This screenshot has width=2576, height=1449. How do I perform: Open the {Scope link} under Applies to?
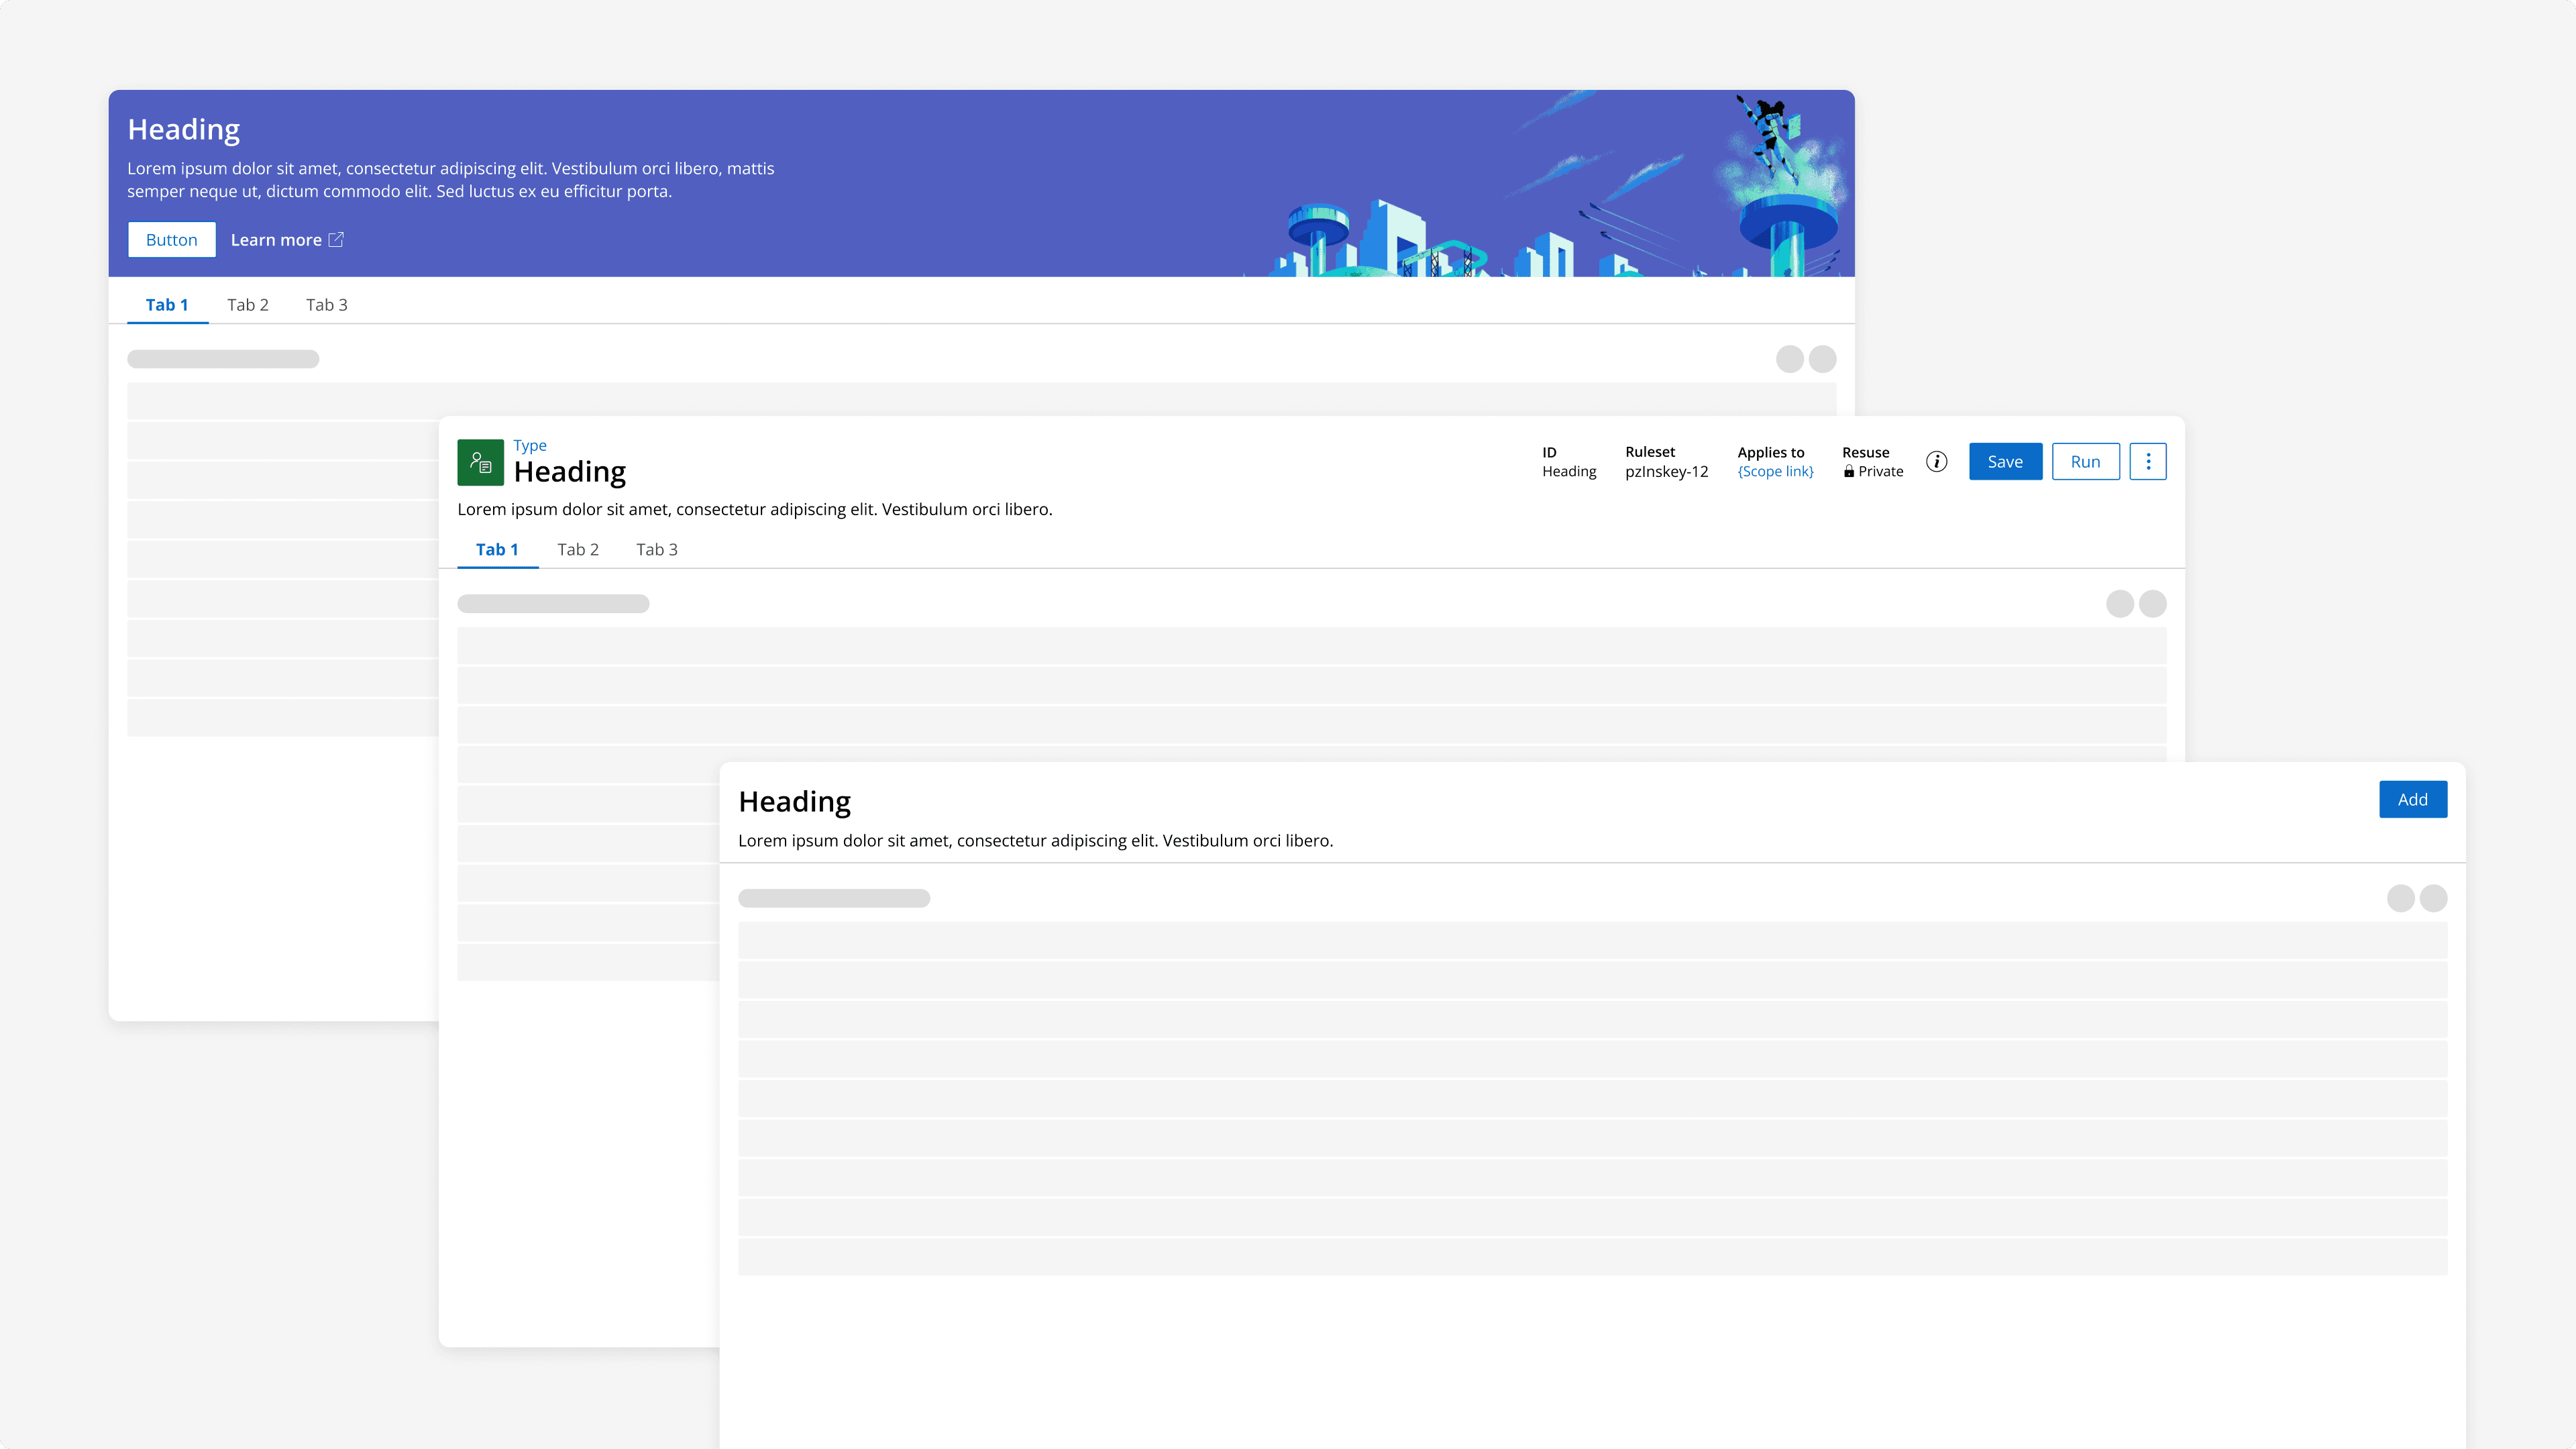click(1775, 472)
